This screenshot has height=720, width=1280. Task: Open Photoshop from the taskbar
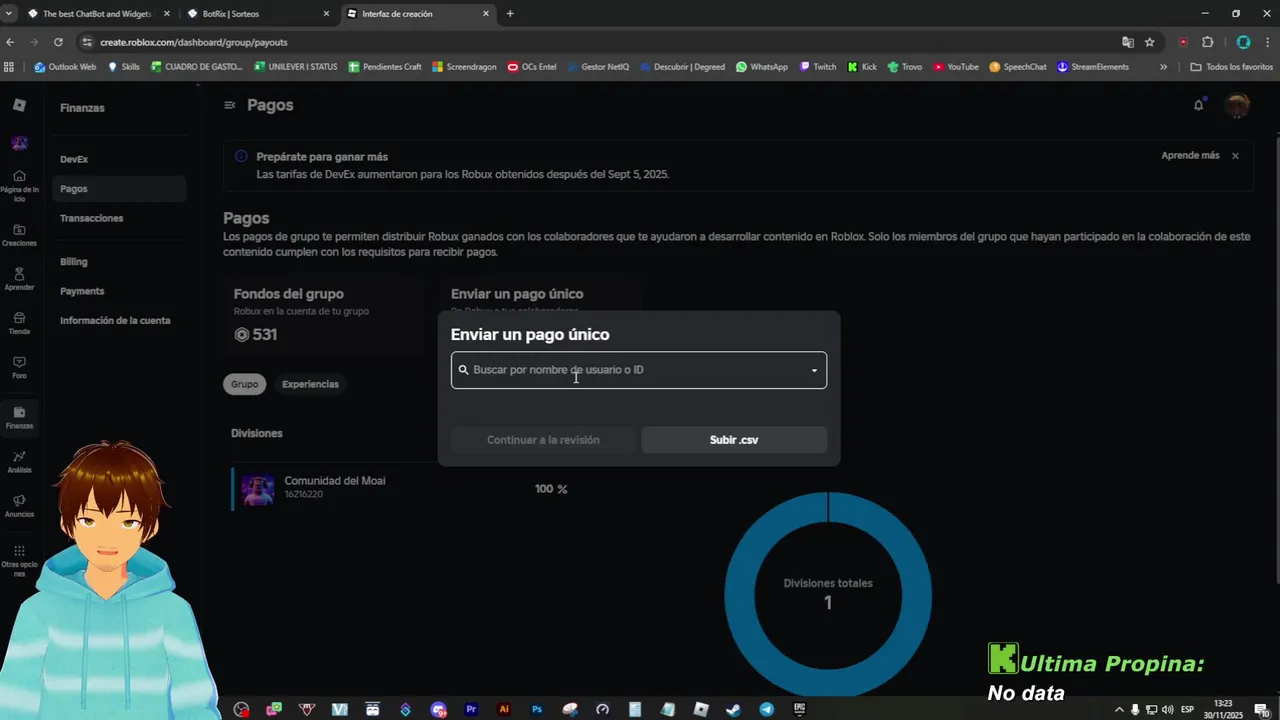(537, 709)
